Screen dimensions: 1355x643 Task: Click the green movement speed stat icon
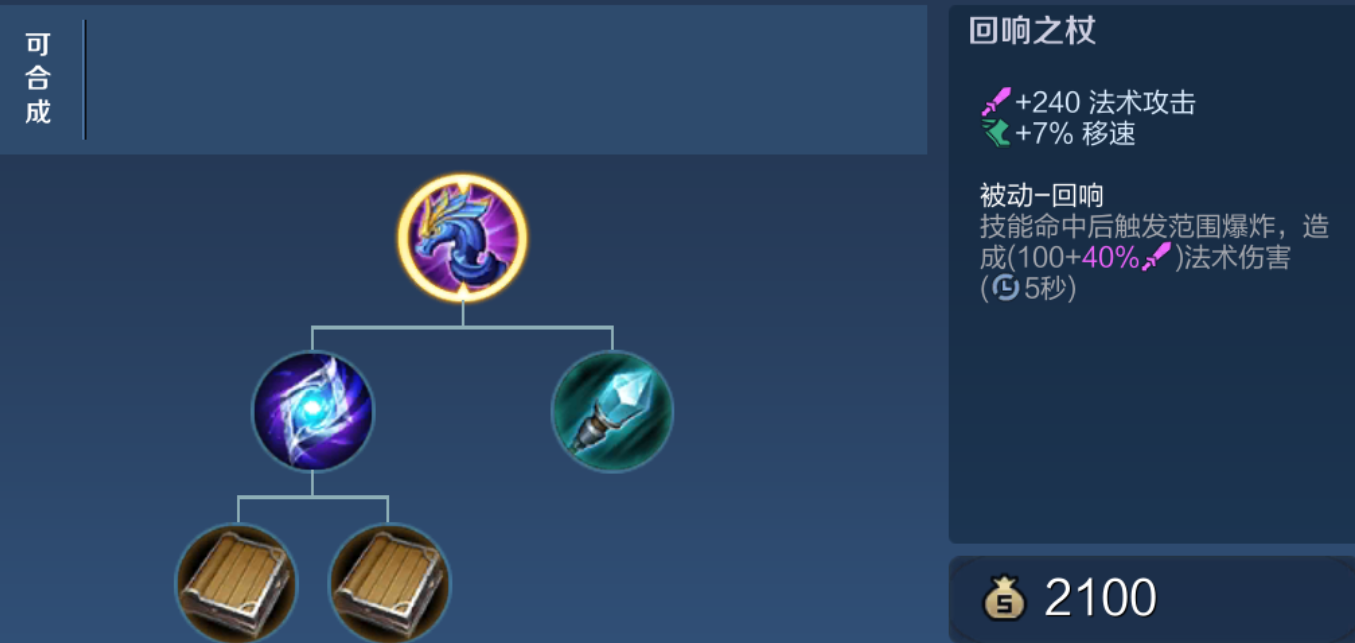[x=996, y=132]
